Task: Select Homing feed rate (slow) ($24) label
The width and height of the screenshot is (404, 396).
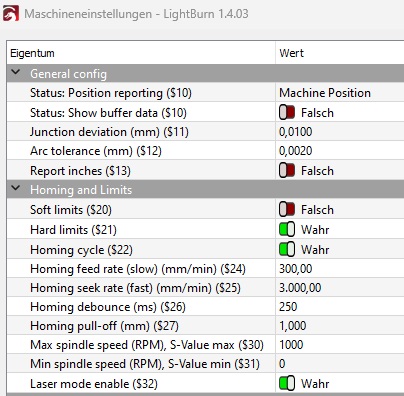Action: [138, 269]
